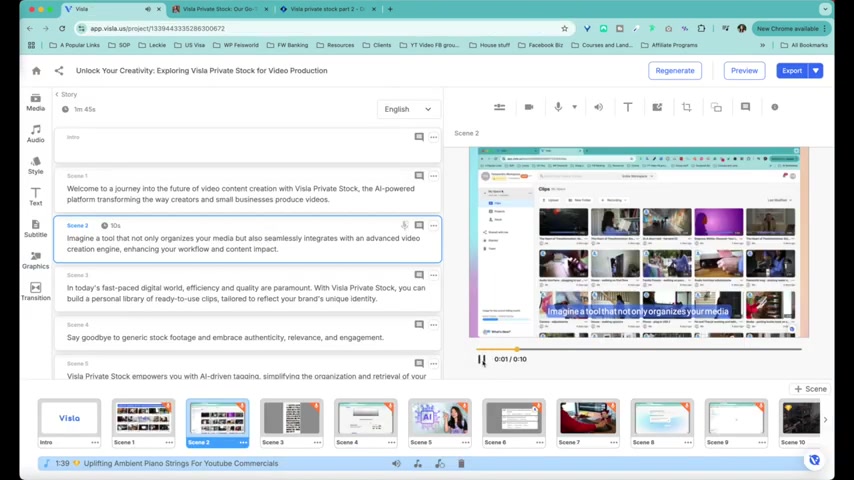854x480 pixels.
Task: Click the microphone voiceover tool
Action: pyautogui.click(x=558, y=107)
